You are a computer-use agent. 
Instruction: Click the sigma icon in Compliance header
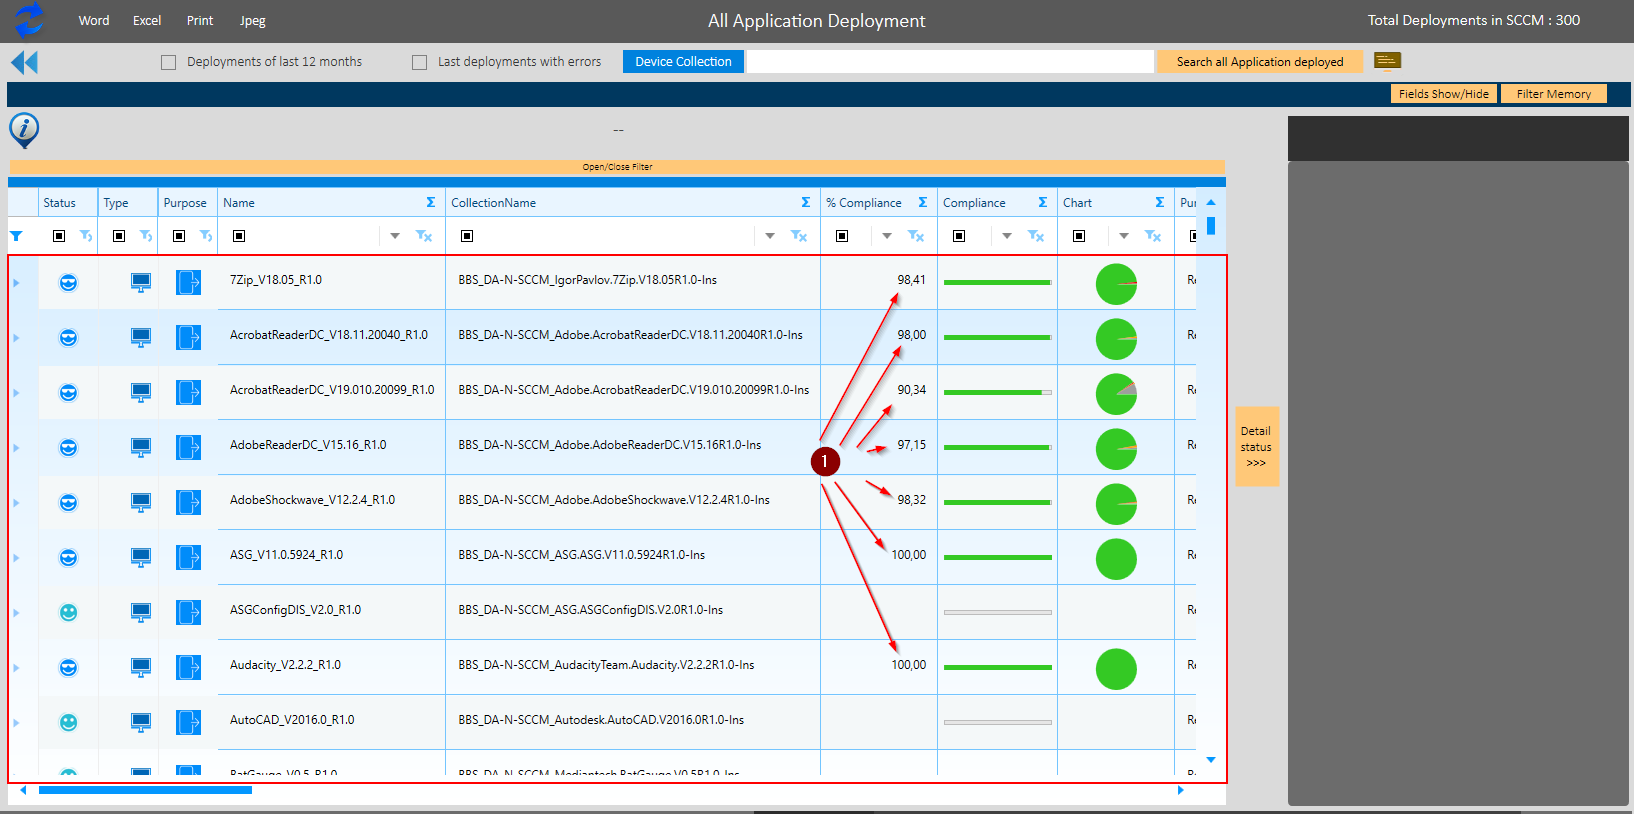(x=1043, y=202)
